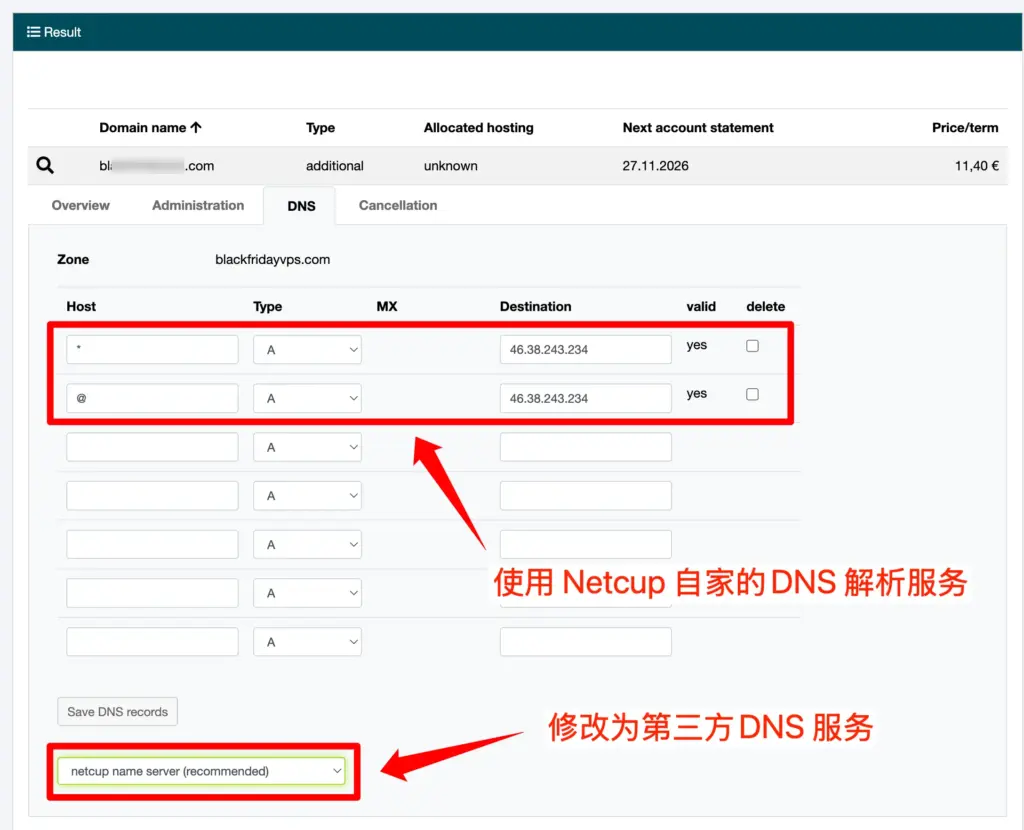
Task: Click the Result list icon in header
Action: (x=33, y=32)
